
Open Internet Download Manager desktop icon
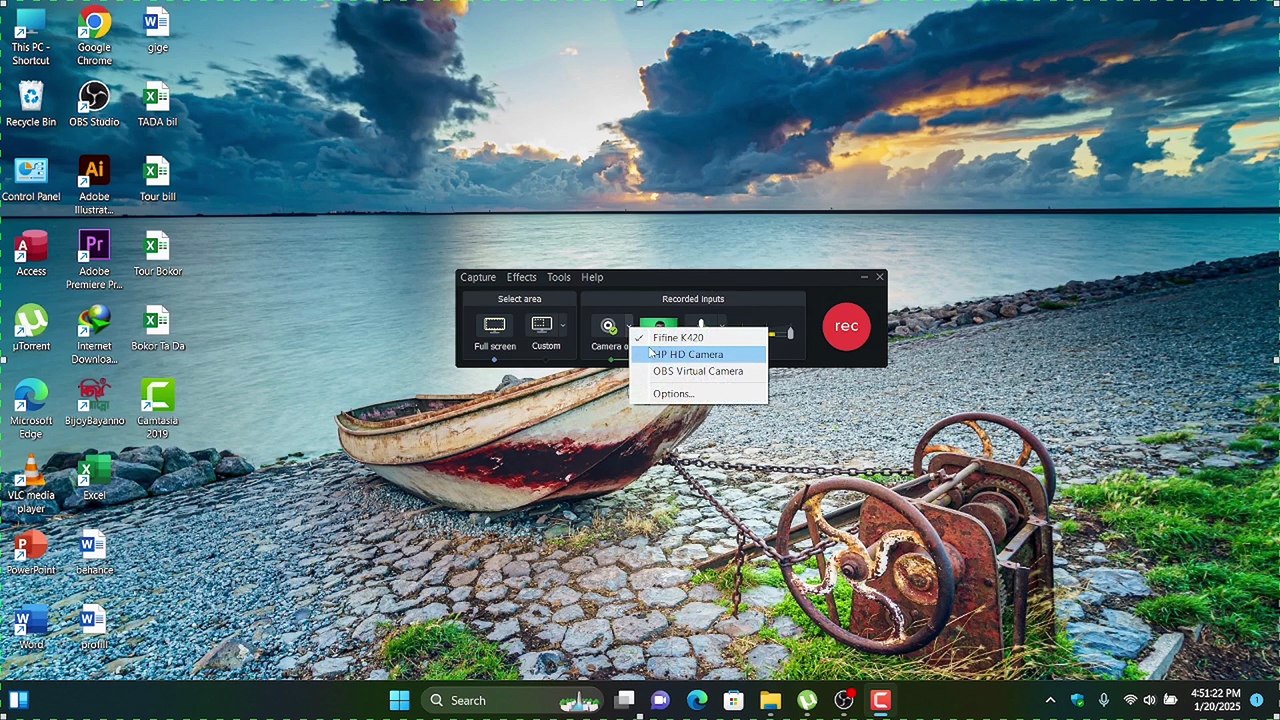pos(94,335)
